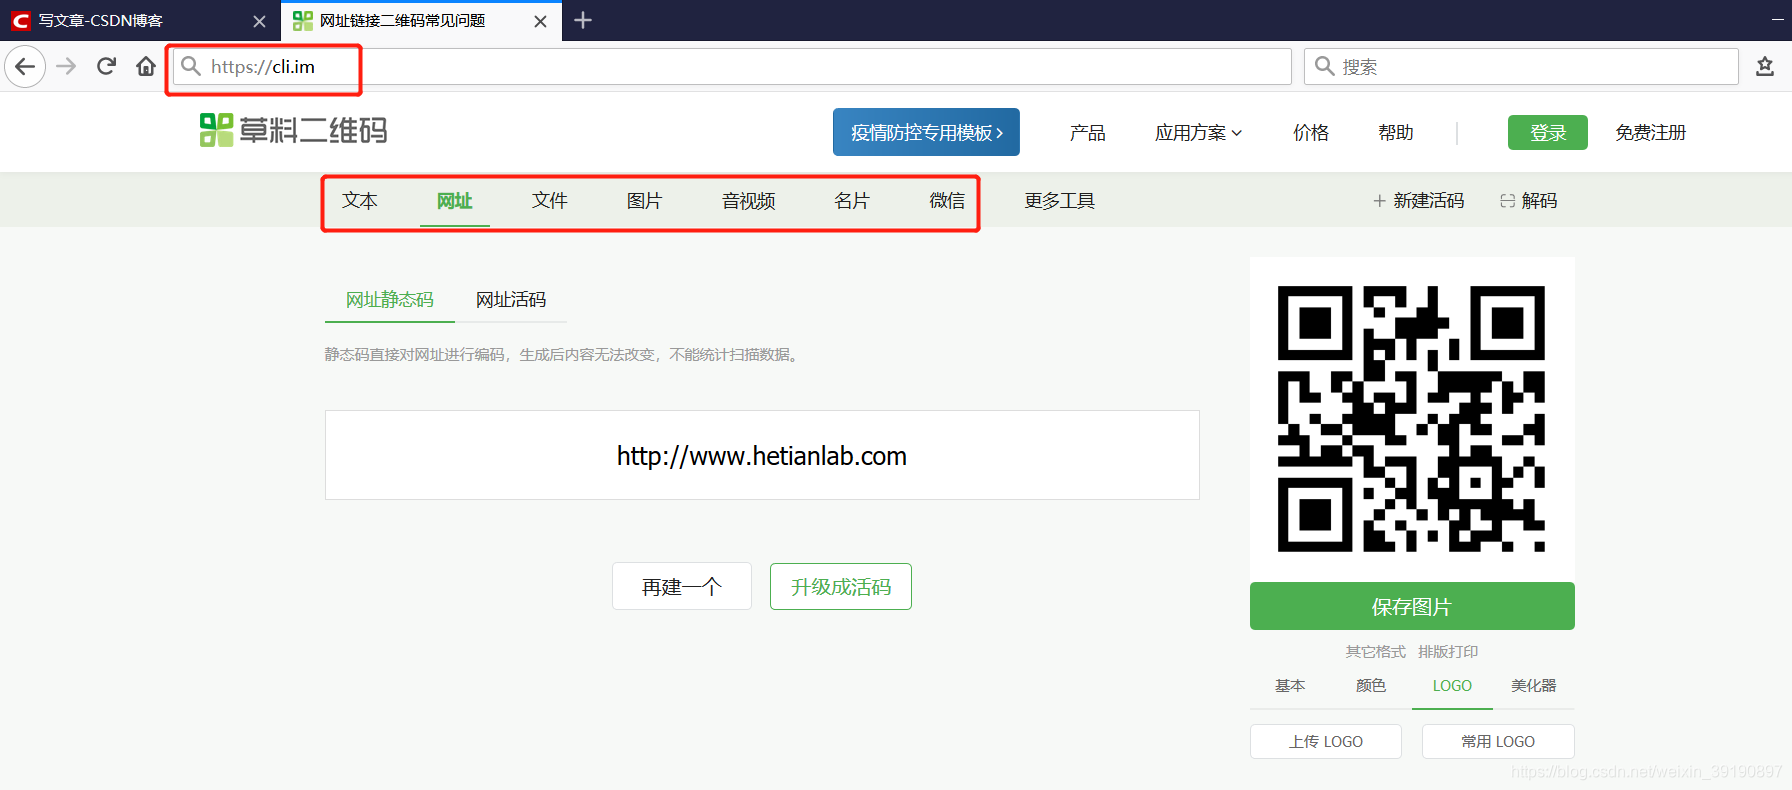The width and height of the screenshot is (1792, 790).
Task: Open the 更多工具 menu
Action: (x=1059, y=200)
